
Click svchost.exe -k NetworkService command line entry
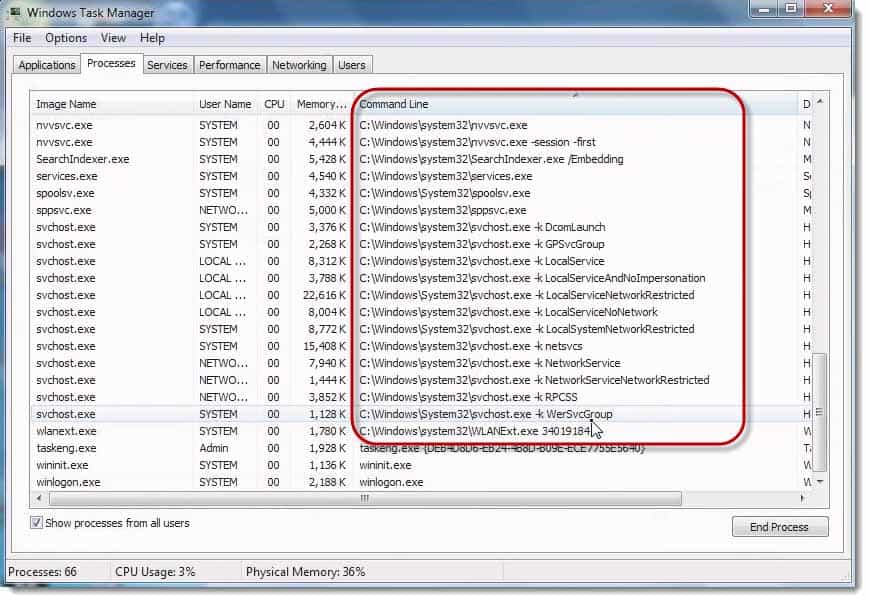(489, 363)
